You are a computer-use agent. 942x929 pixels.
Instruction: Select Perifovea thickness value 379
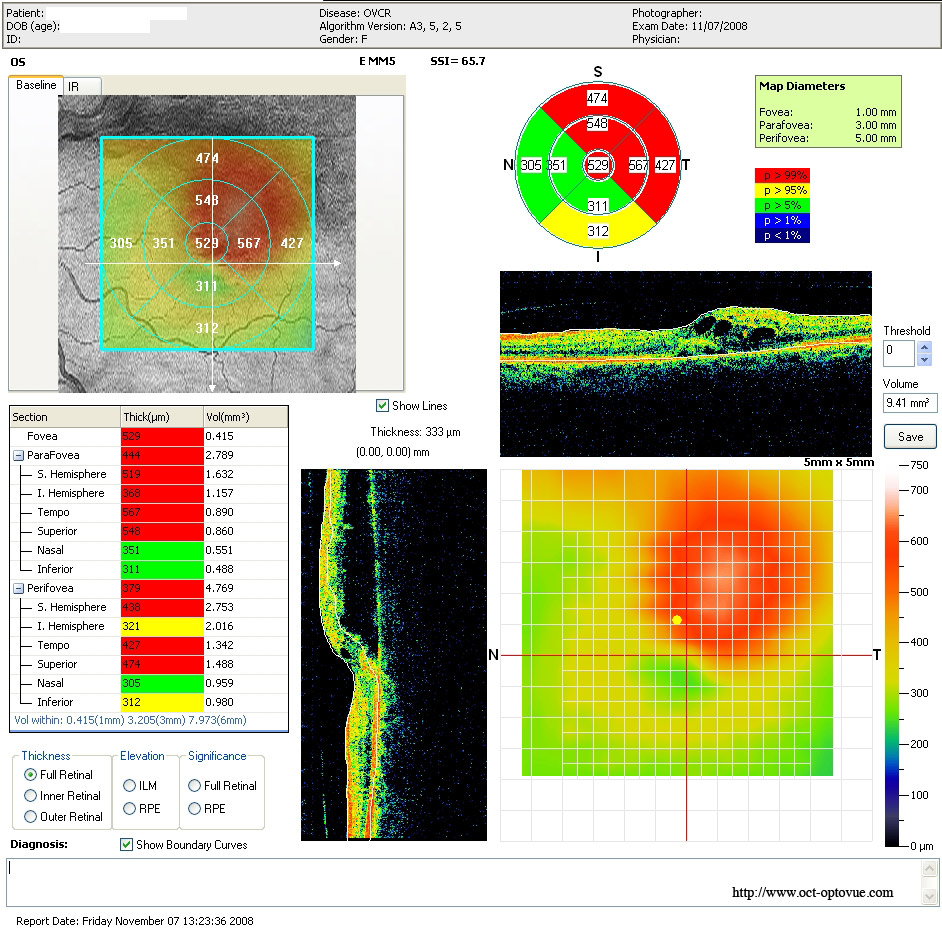click(x=162, y=588)
